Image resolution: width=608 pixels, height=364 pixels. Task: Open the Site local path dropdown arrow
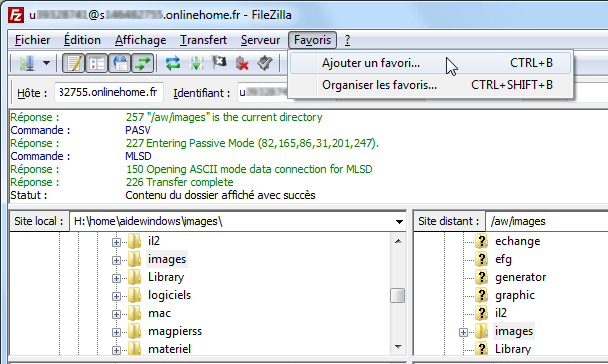tap(399, 222)
